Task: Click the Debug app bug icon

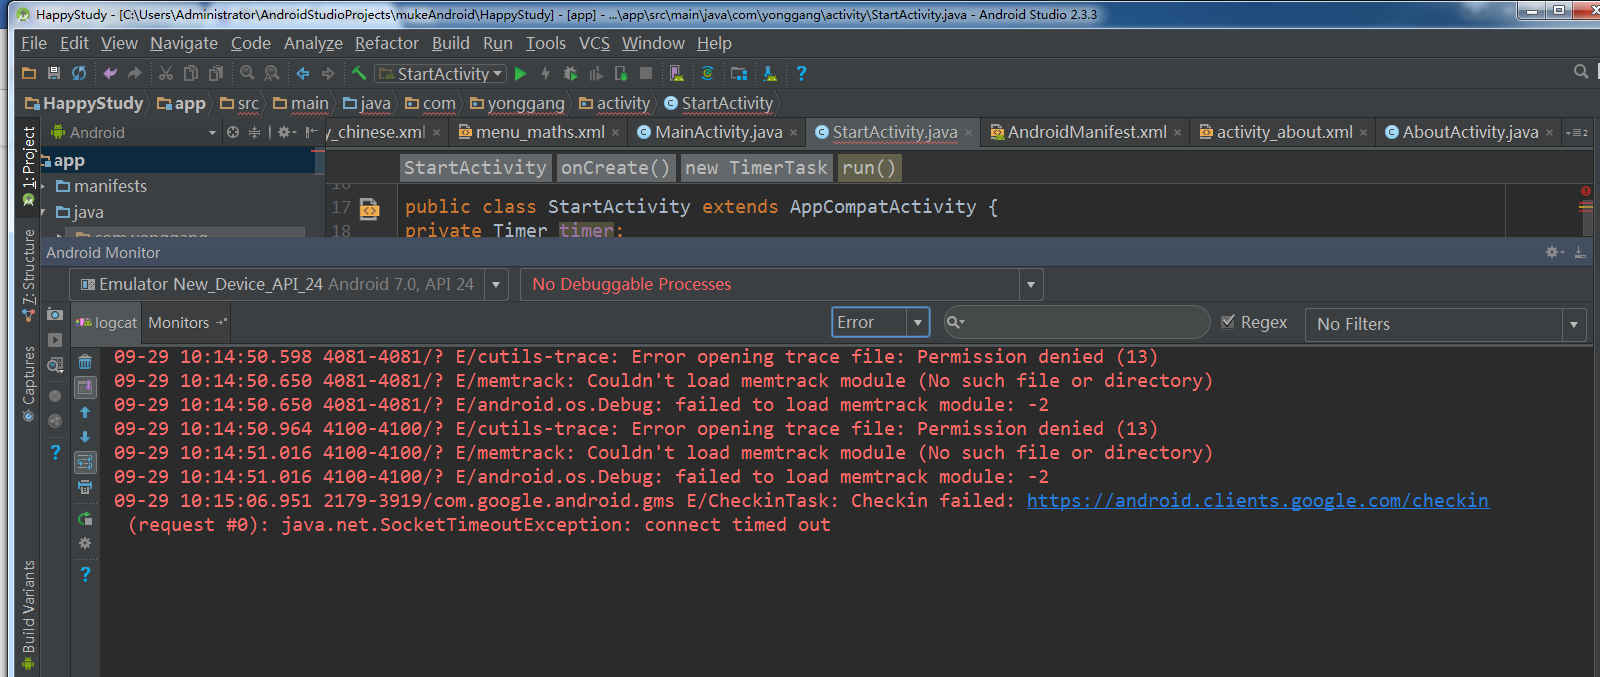Action: click(570, 73)
